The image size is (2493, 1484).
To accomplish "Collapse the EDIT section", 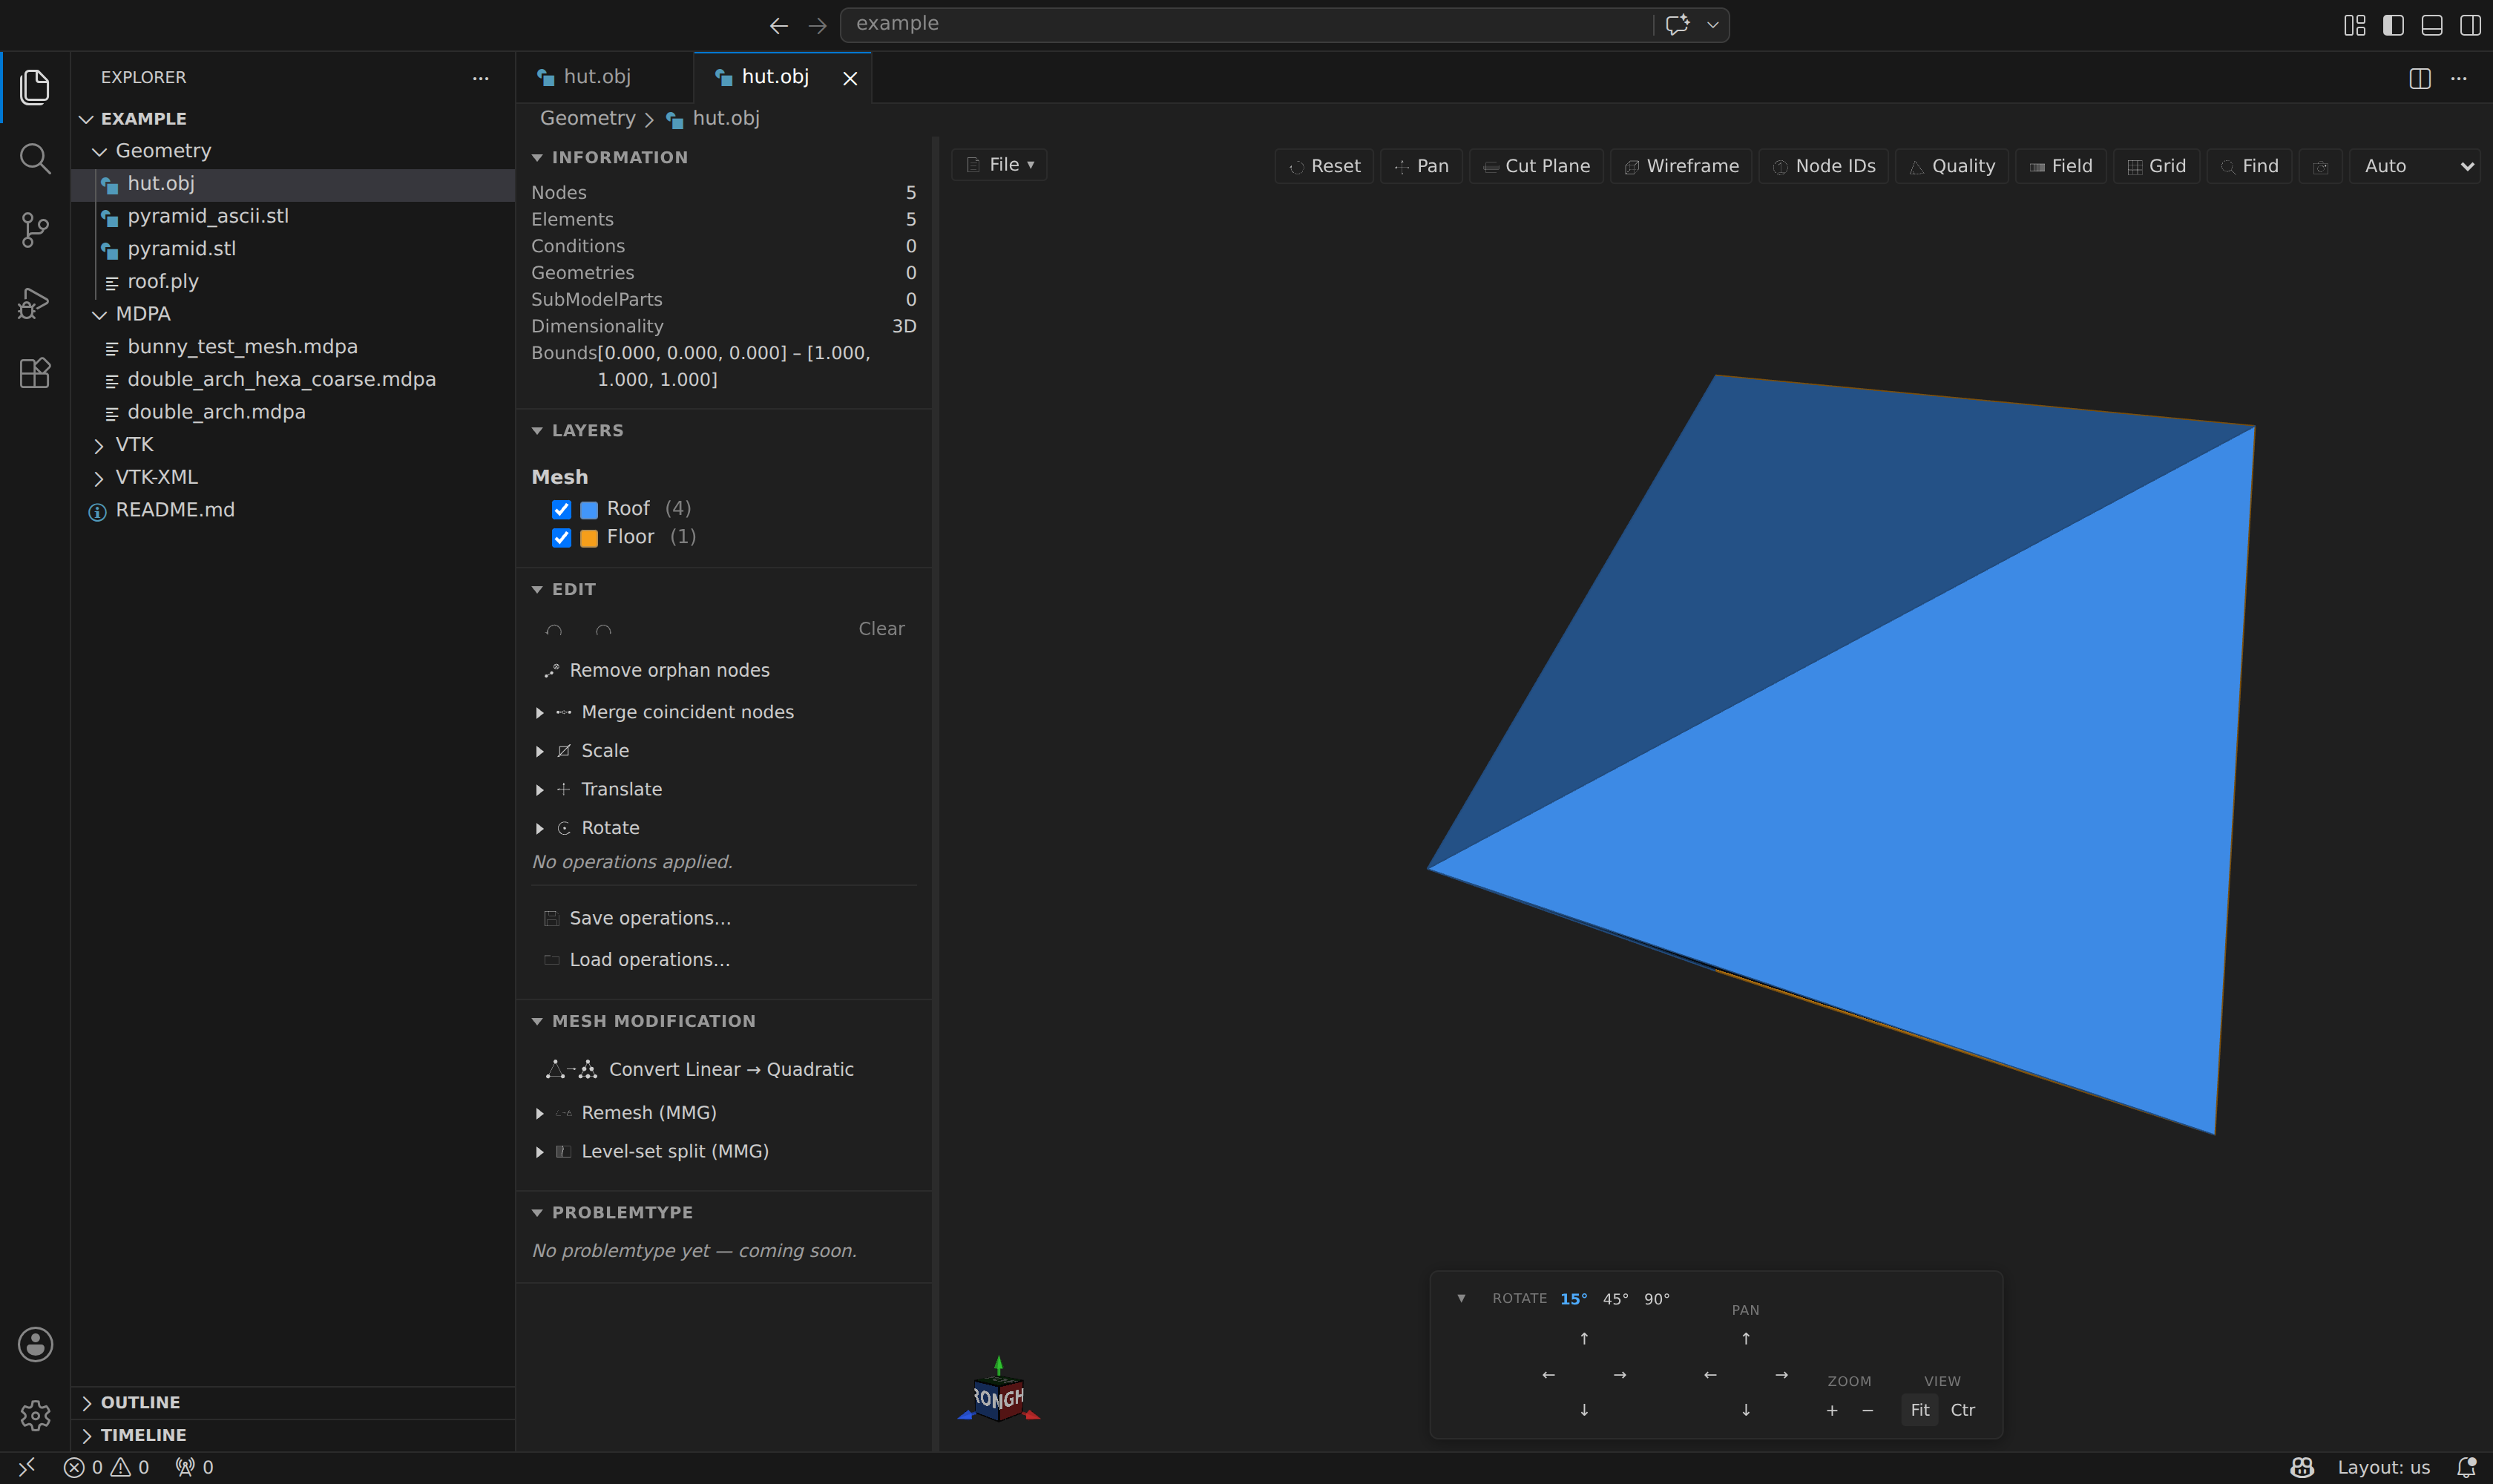I will [x=564, y=589].
